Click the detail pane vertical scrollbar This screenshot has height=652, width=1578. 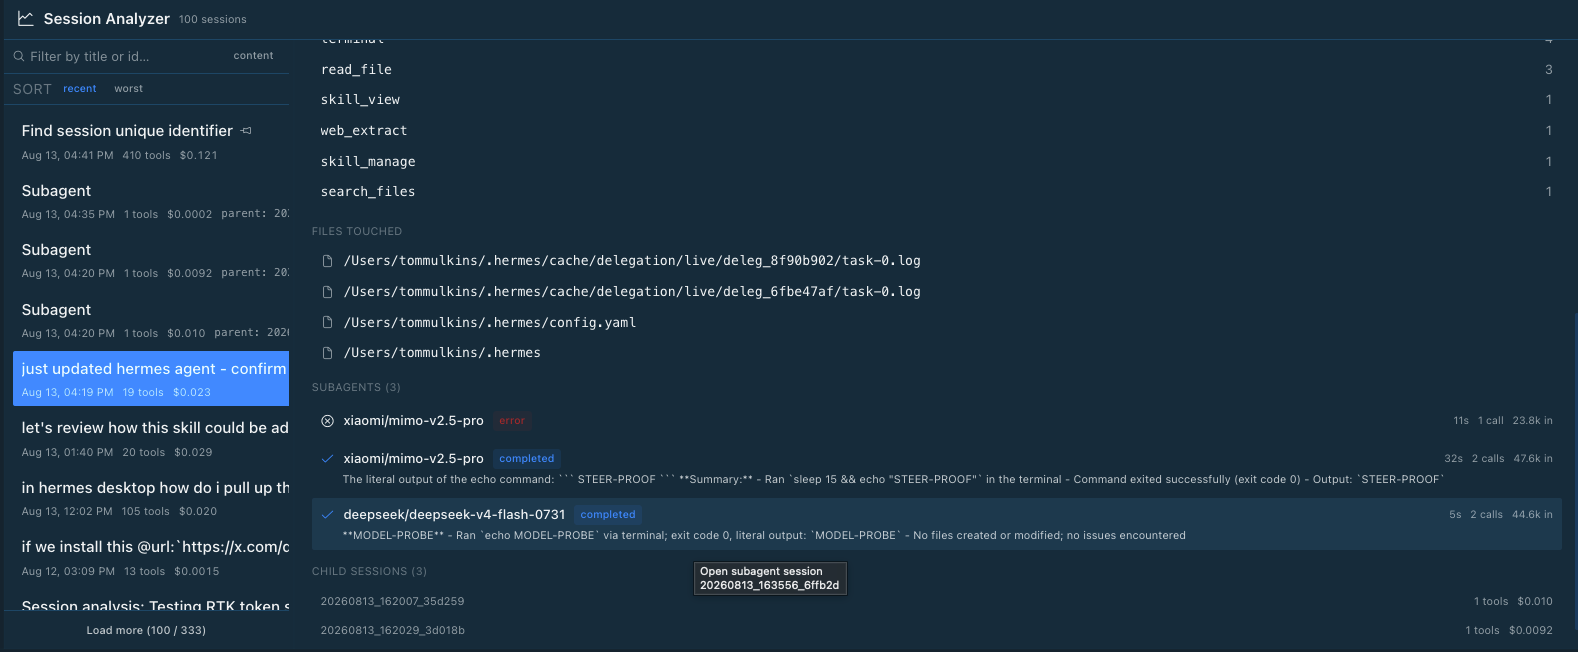1574,470
